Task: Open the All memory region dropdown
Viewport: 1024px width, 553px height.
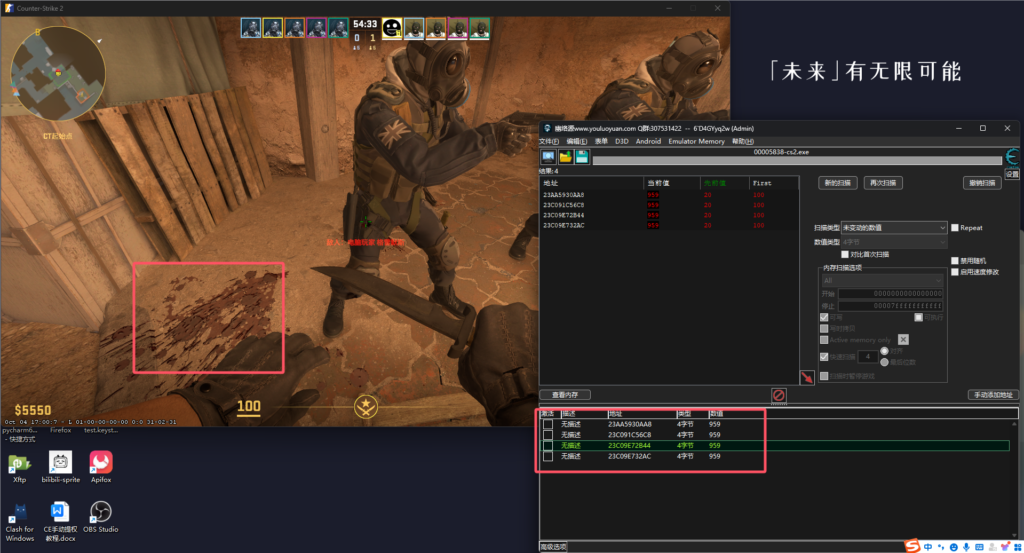Action: (882, 281)
